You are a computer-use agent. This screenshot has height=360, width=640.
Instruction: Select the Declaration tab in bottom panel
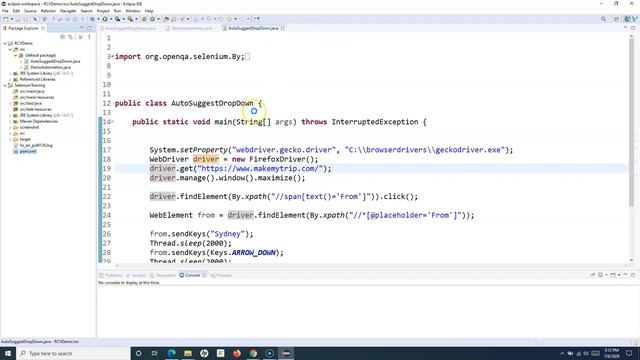point(162,276)
